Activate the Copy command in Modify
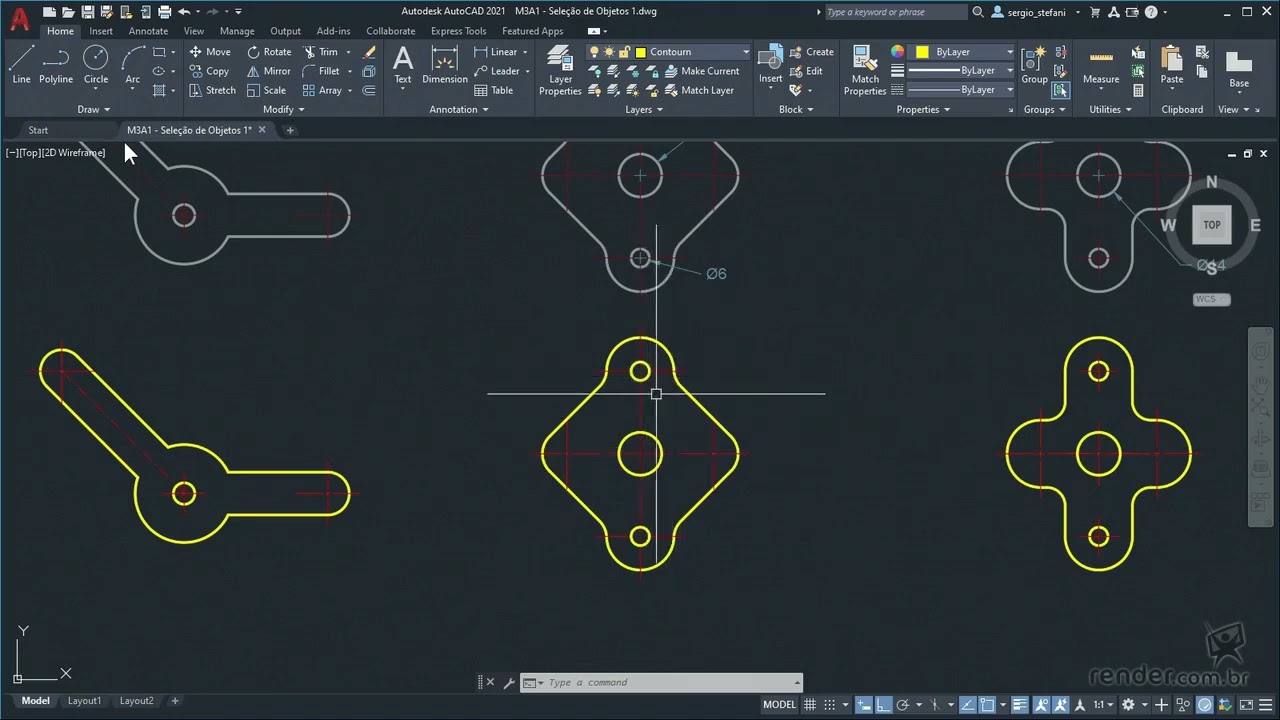 [209, 71]
